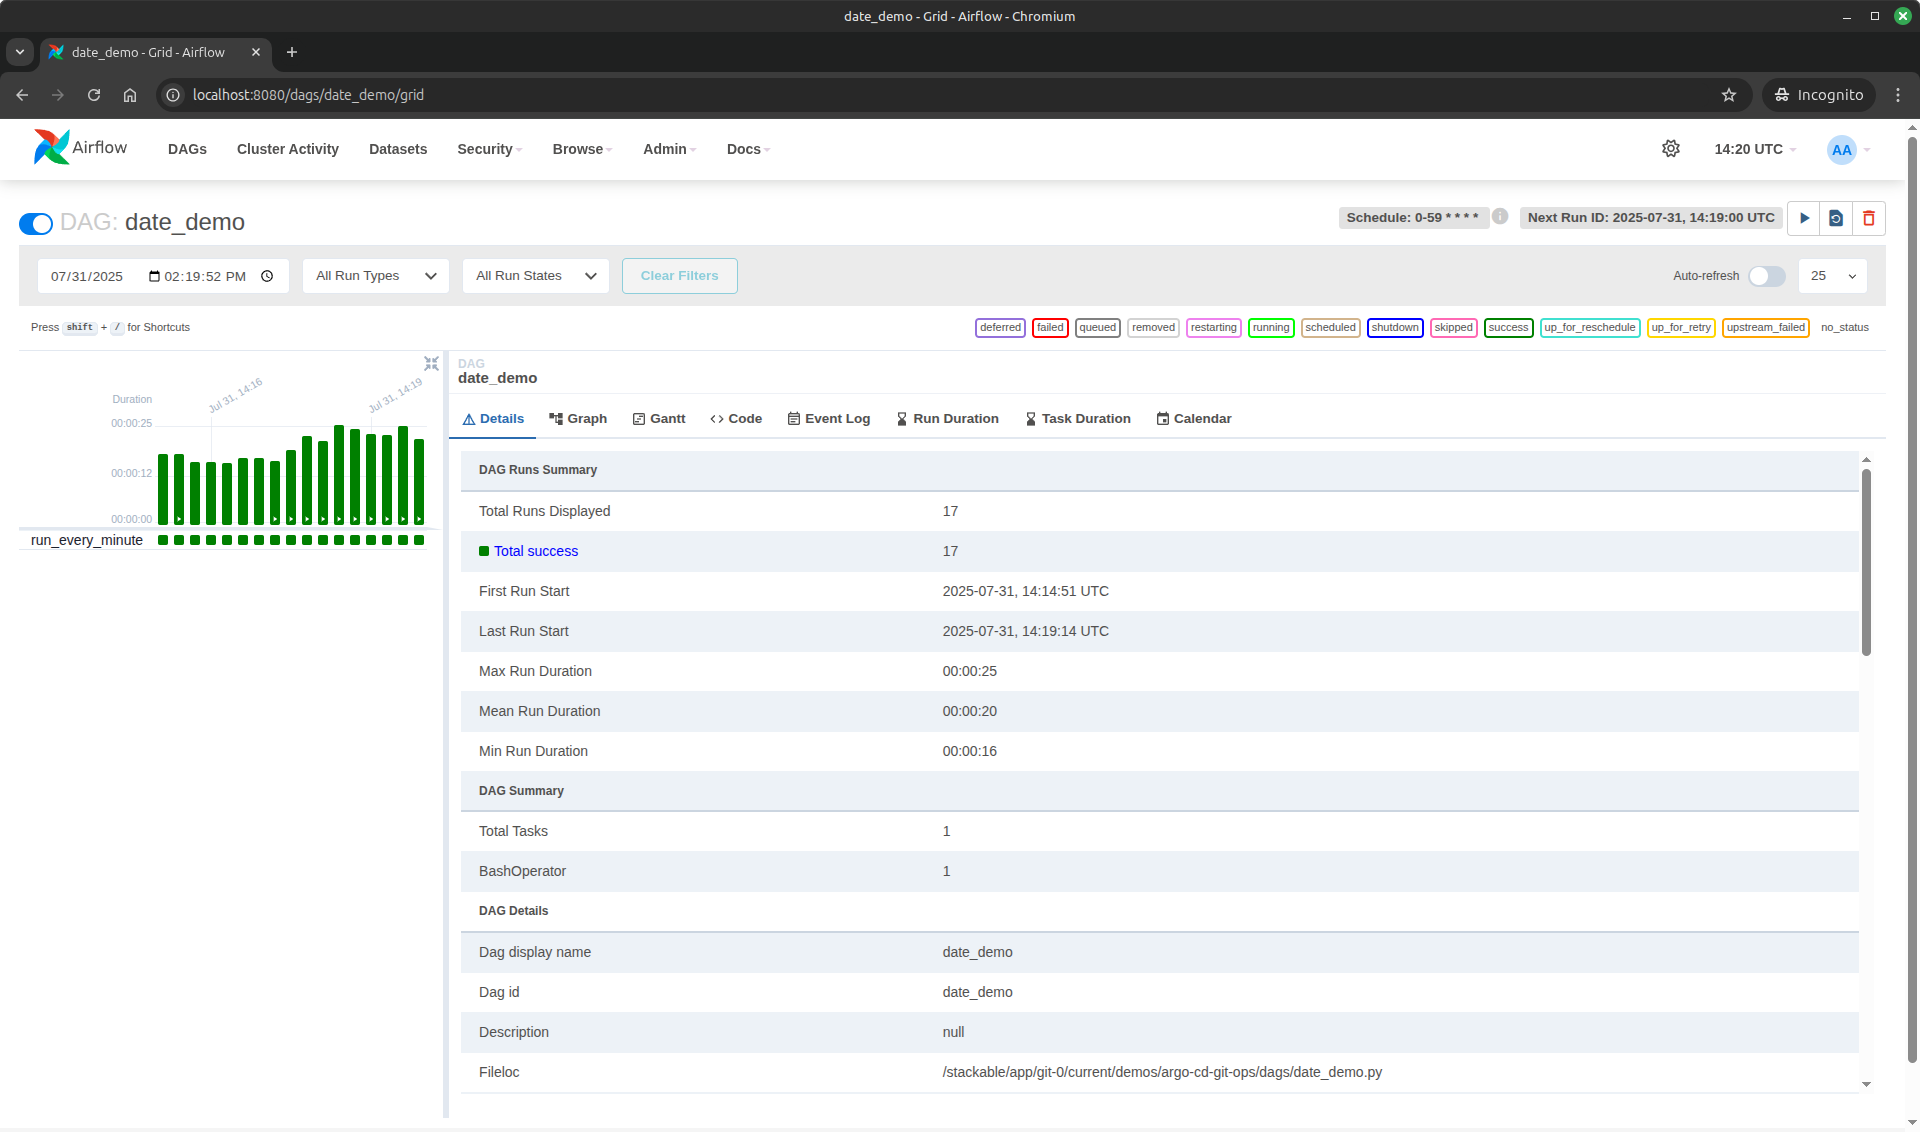Toggle the success state legend filter
The width and height of the screenshot is (1920, 1132).
(x=1508, y=328)
